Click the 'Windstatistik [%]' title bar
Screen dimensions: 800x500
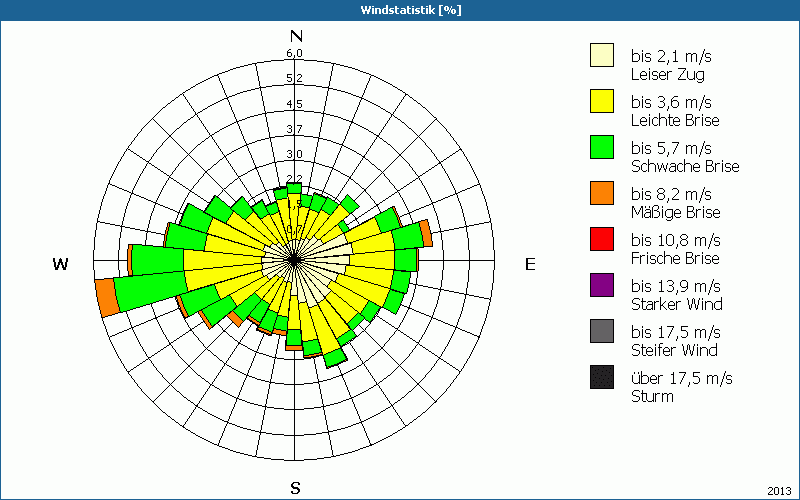(x=400, y=10)
